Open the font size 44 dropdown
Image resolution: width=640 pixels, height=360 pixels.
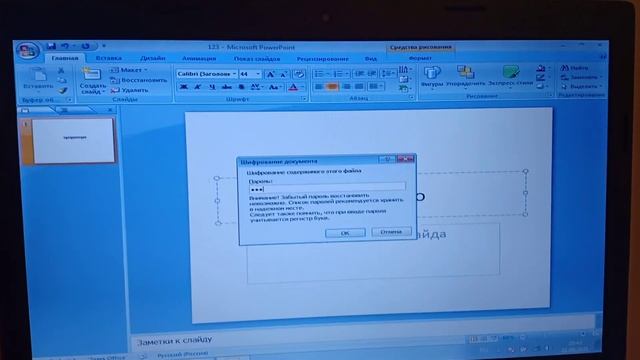click(x=258, y=74)
